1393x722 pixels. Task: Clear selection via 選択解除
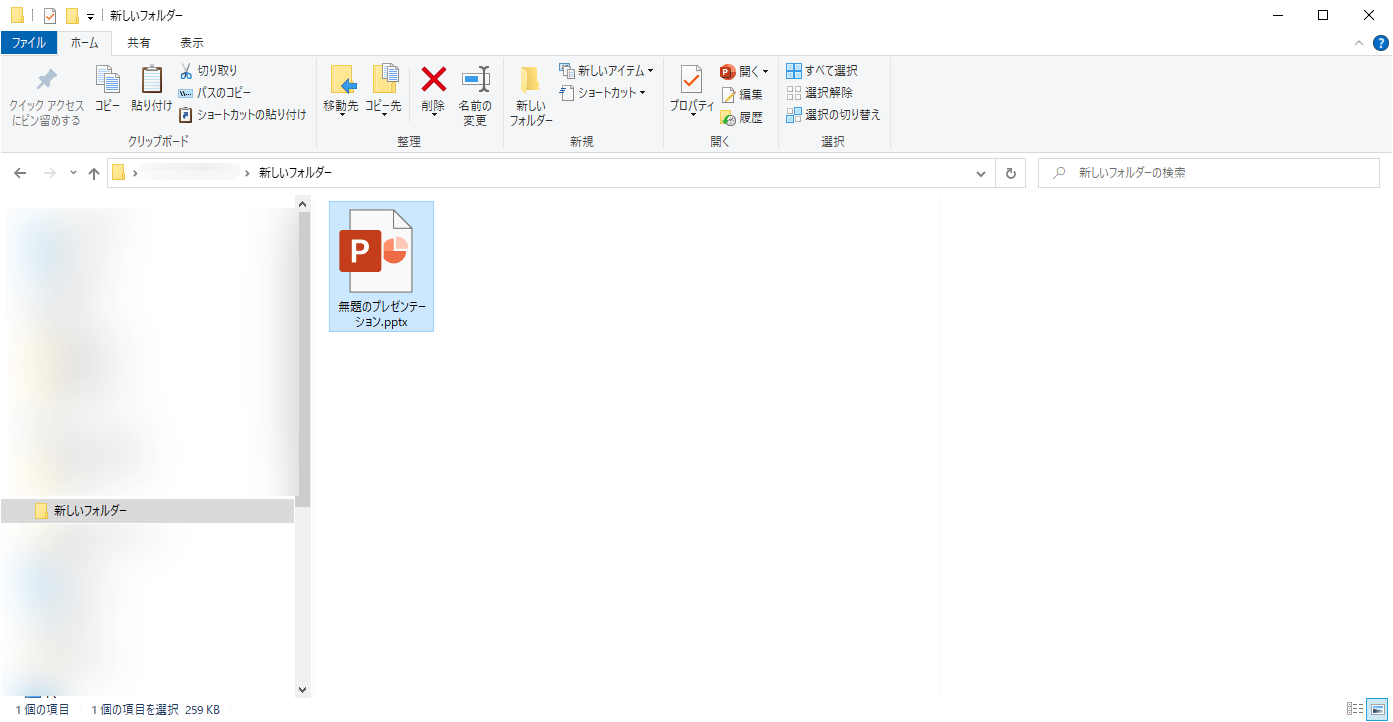820,93
